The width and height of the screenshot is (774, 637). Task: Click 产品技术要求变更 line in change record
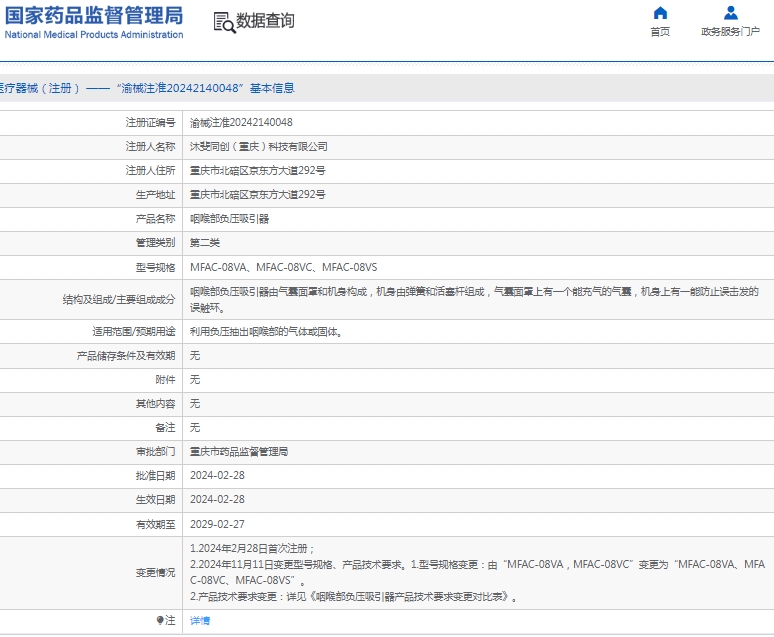(353, 597)
